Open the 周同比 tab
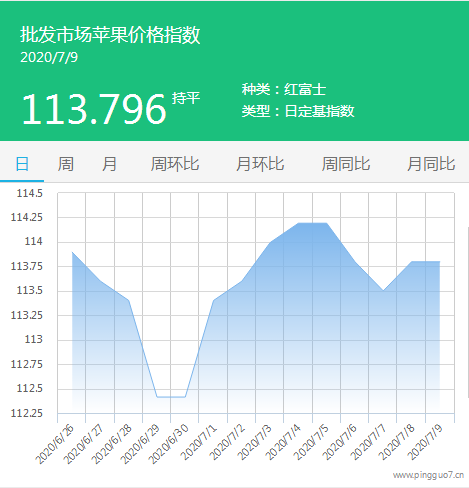This screenshot has height=488, width=469. [346, 164]
